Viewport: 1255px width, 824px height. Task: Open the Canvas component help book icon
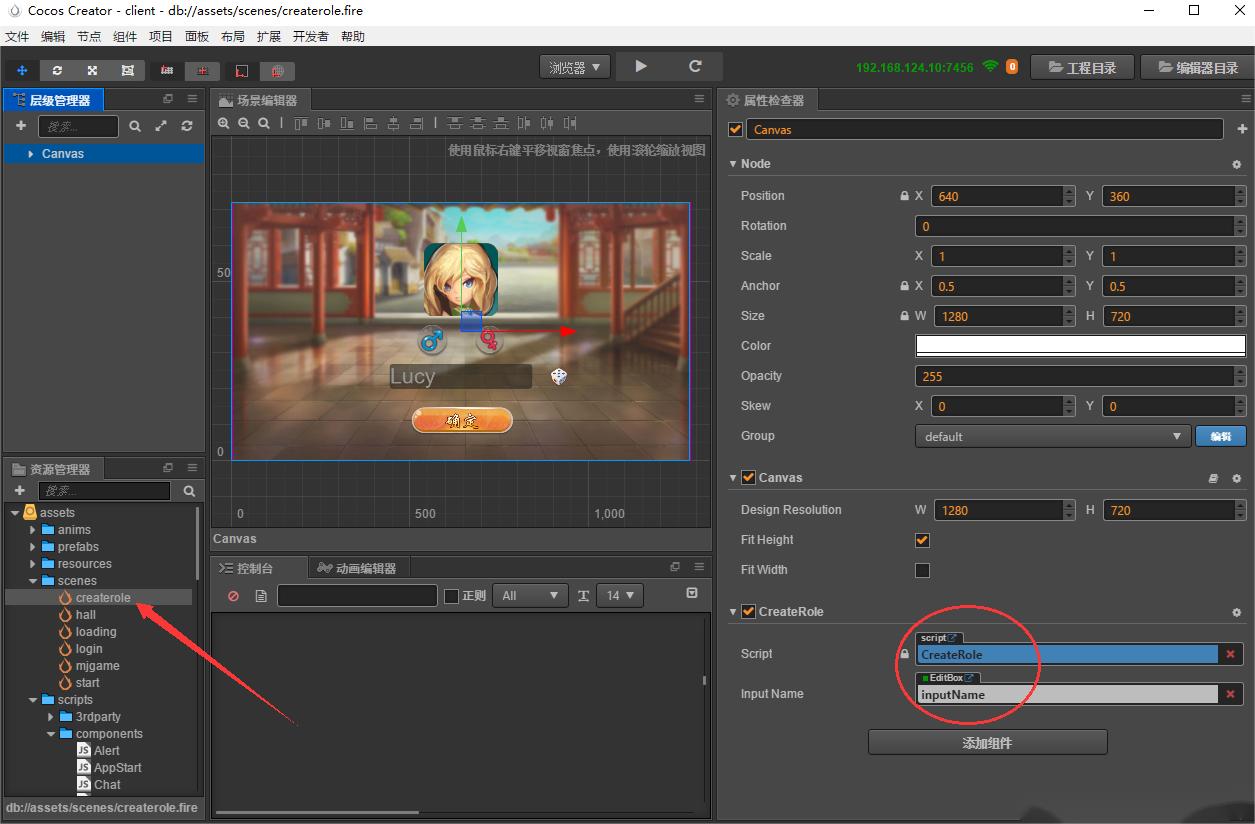(1213, 478)
